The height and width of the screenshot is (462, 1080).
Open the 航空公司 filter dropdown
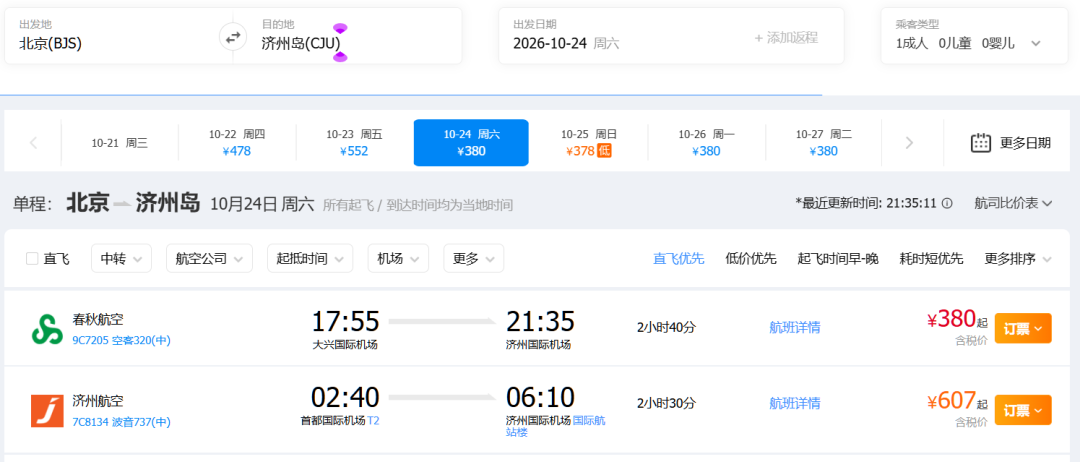click(209, 259)
